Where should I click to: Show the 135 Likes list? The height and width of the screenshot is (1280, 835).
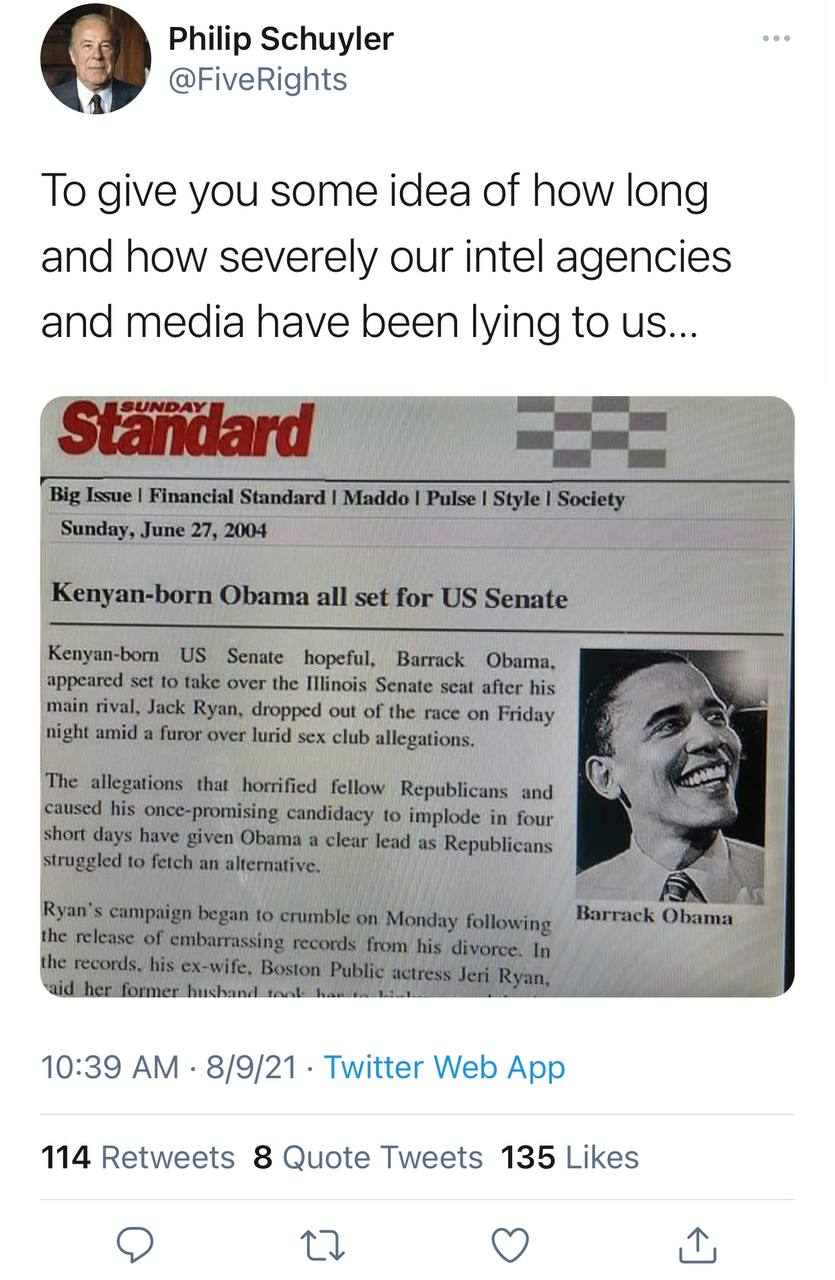click(x=570, y=1157)
